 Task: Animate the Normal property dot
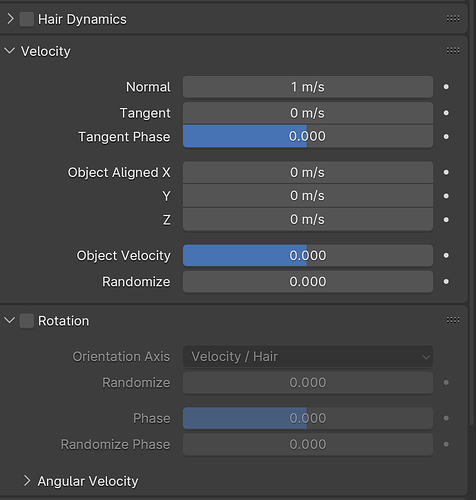point(446,87)
